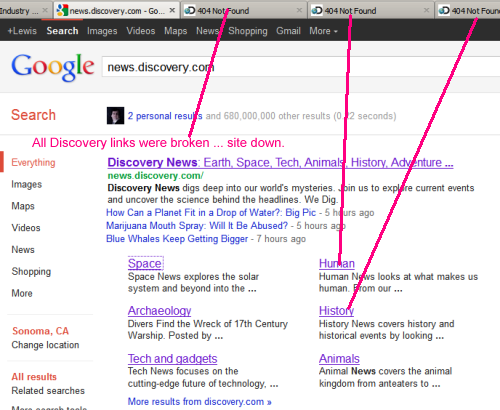Switch to the third 404 Not Found tab
This screenshot has height=410, width=500.
coord(468,11)
